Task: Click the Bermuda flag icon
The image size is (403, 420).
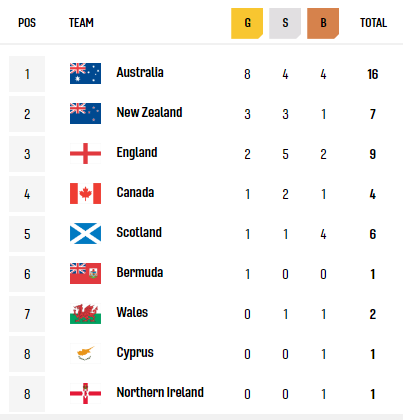Action: [x=85, y=273]
